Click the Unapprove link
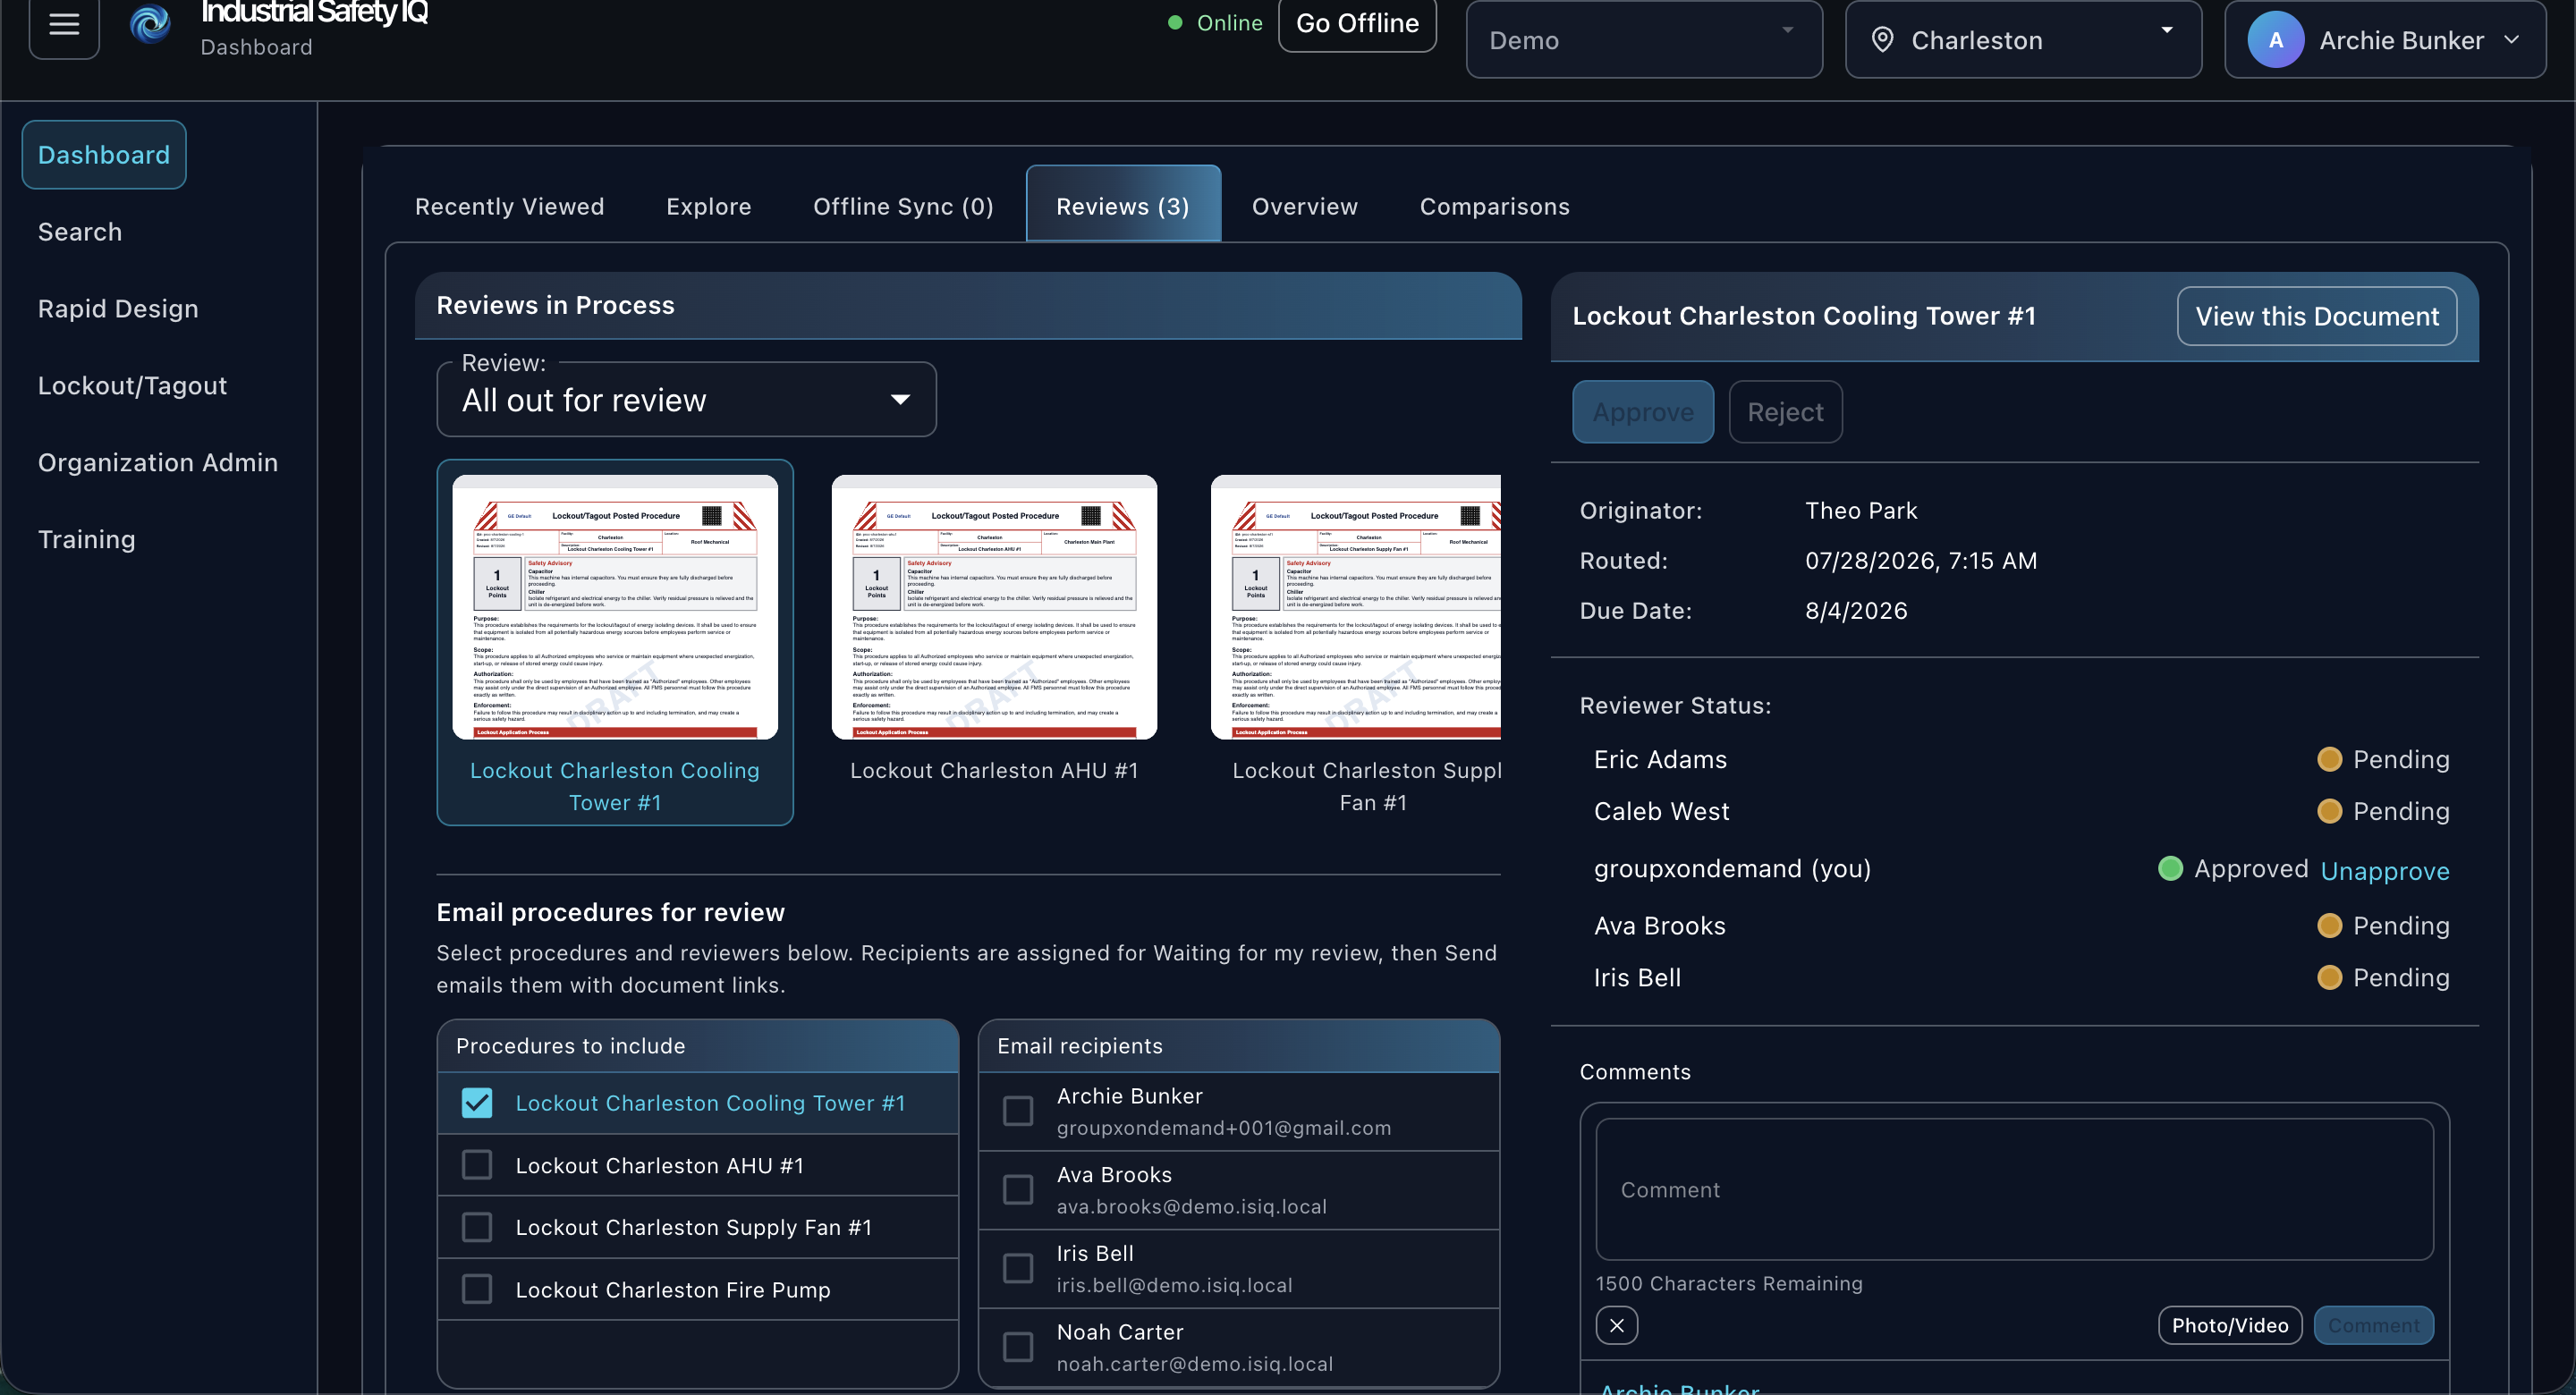Viewport: 2576px width, 1395px height. tap(2385, 871)
